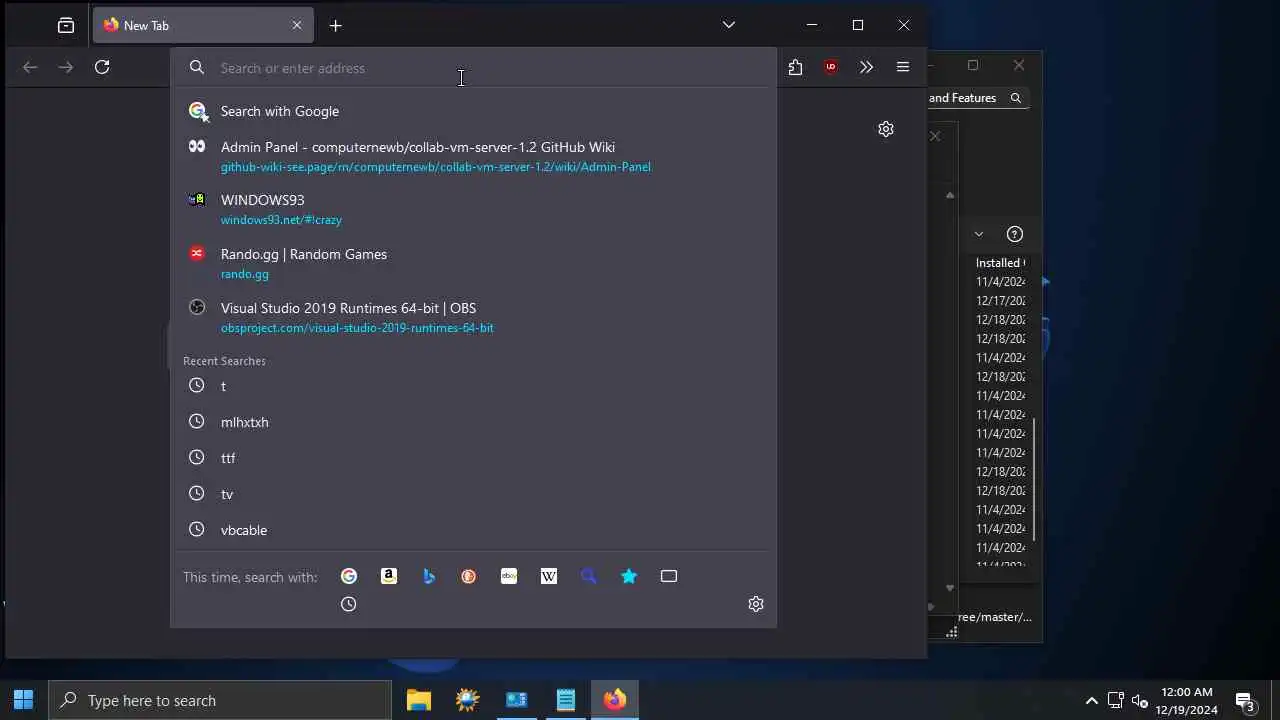Image resolution: width=1280 pixels, height=720 pixels.
Task: Open taskbar clock and date
Action: 1188,700
